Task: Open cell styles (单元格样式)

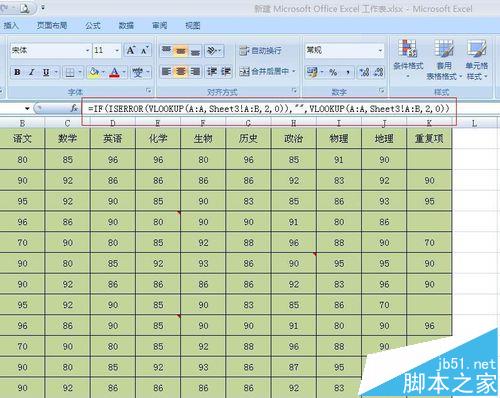Action: tap(477, 59)
